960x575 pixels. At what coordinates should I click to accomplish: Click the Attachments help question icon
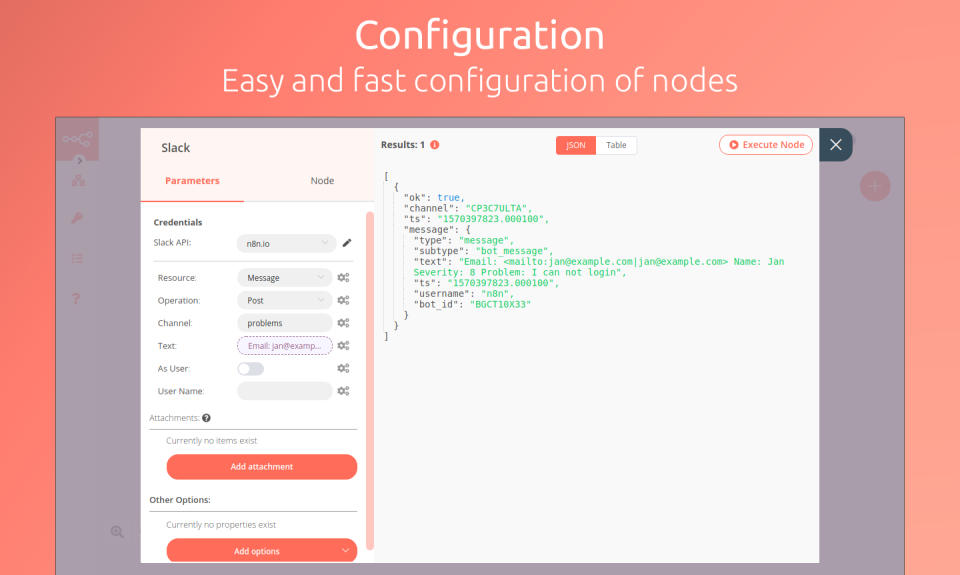click(x=206, y=418)
